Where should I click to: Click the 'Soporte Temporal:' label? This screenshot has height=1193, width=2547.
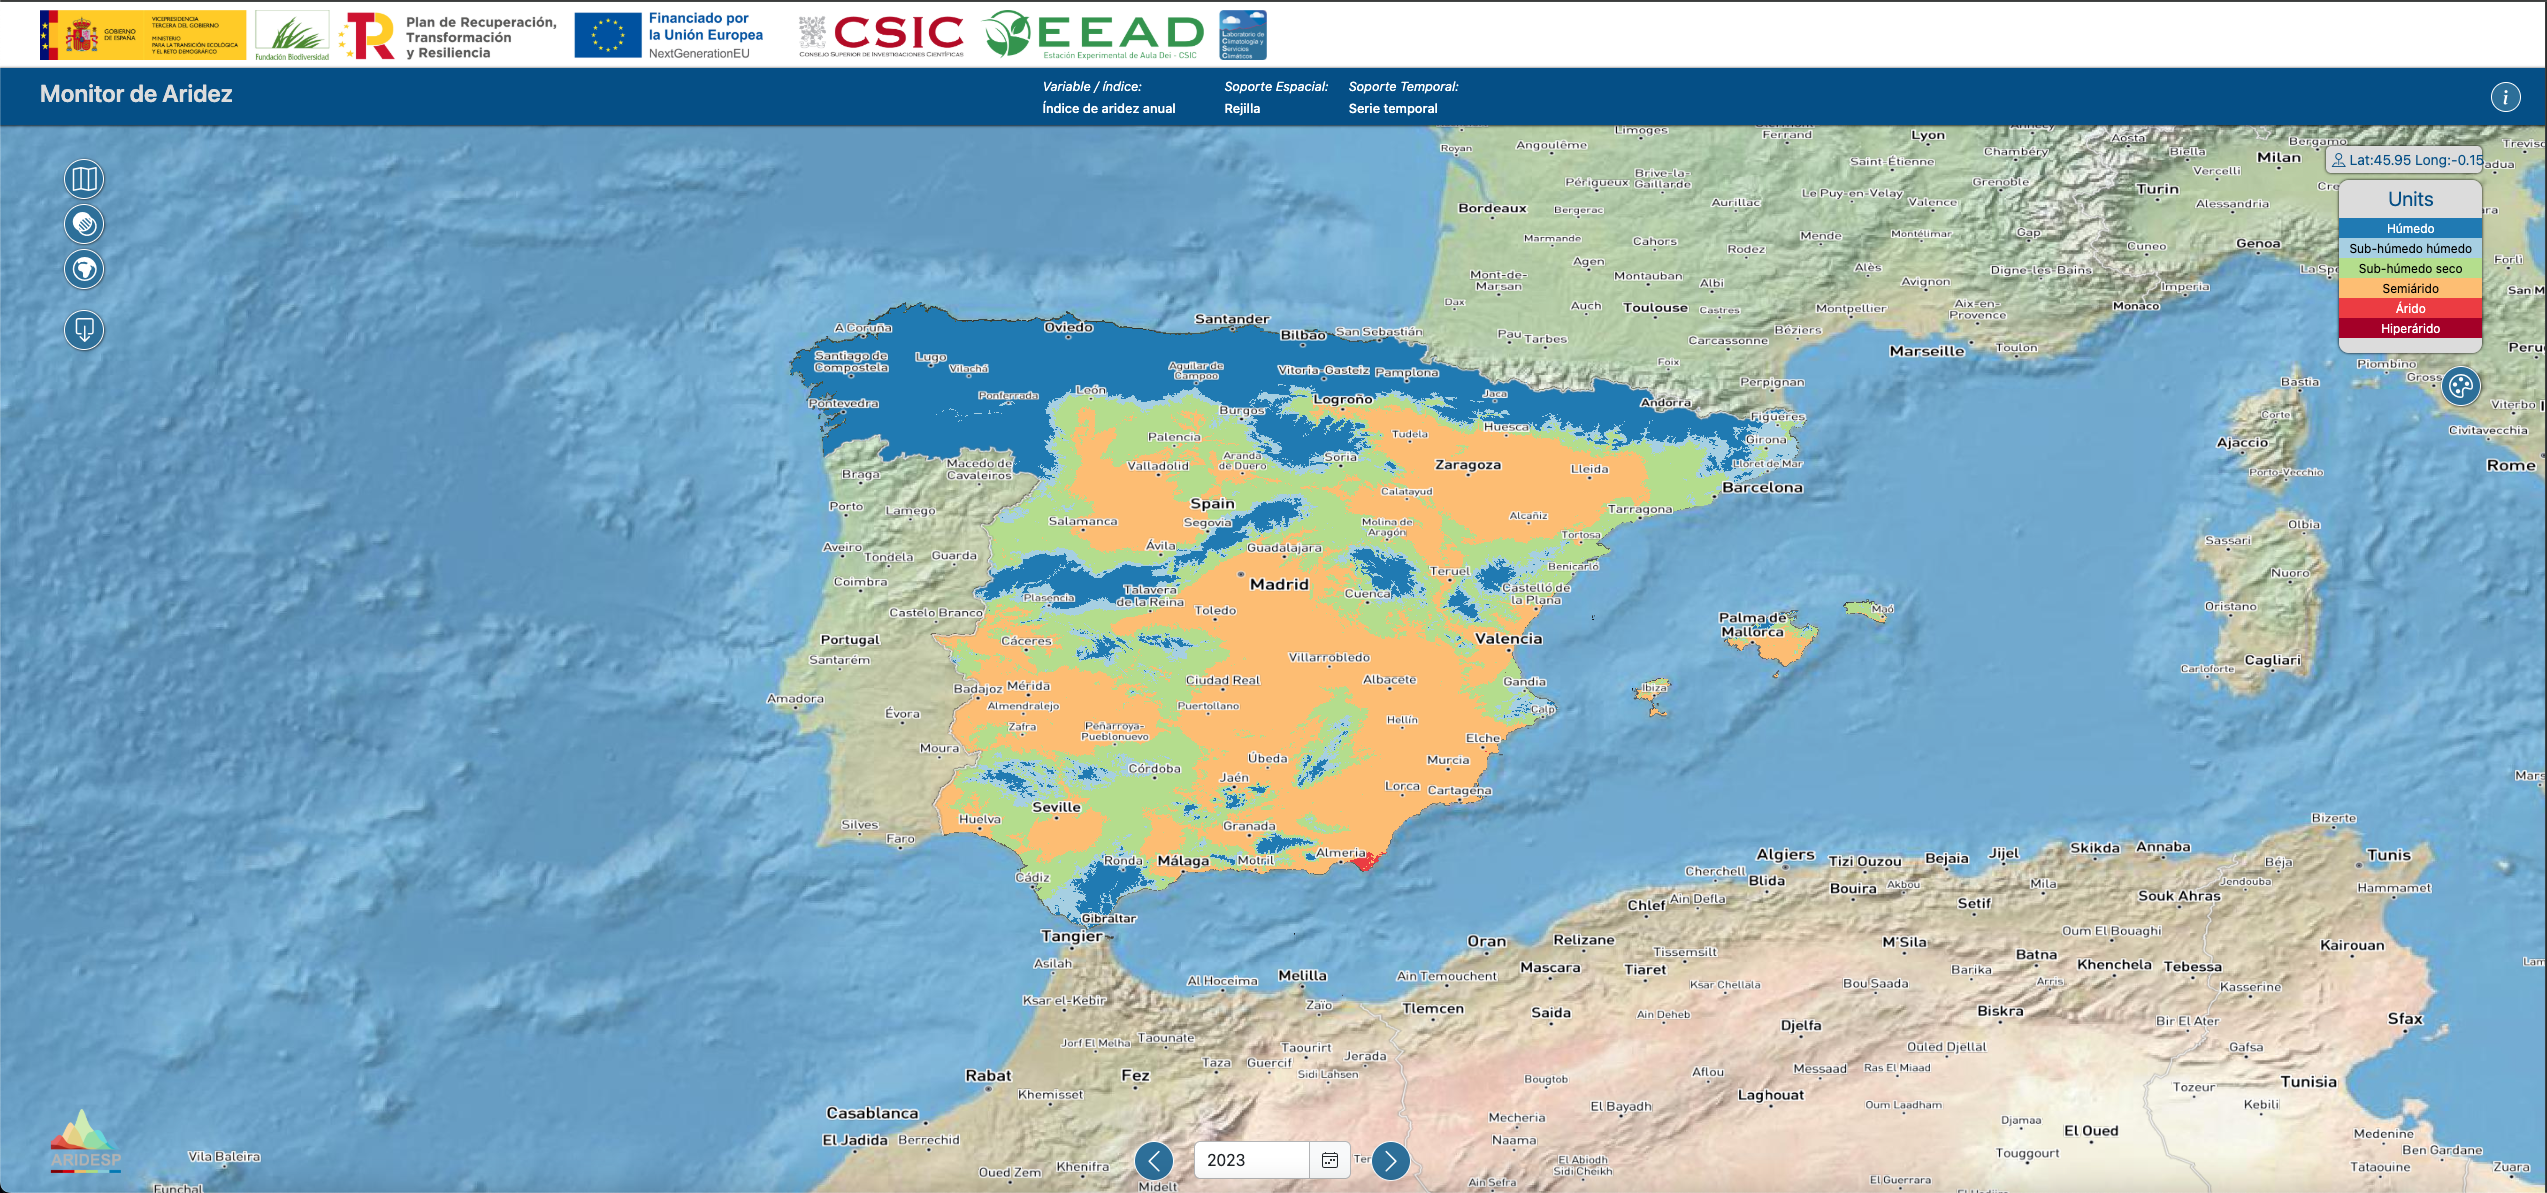[x=1403, y=87]
